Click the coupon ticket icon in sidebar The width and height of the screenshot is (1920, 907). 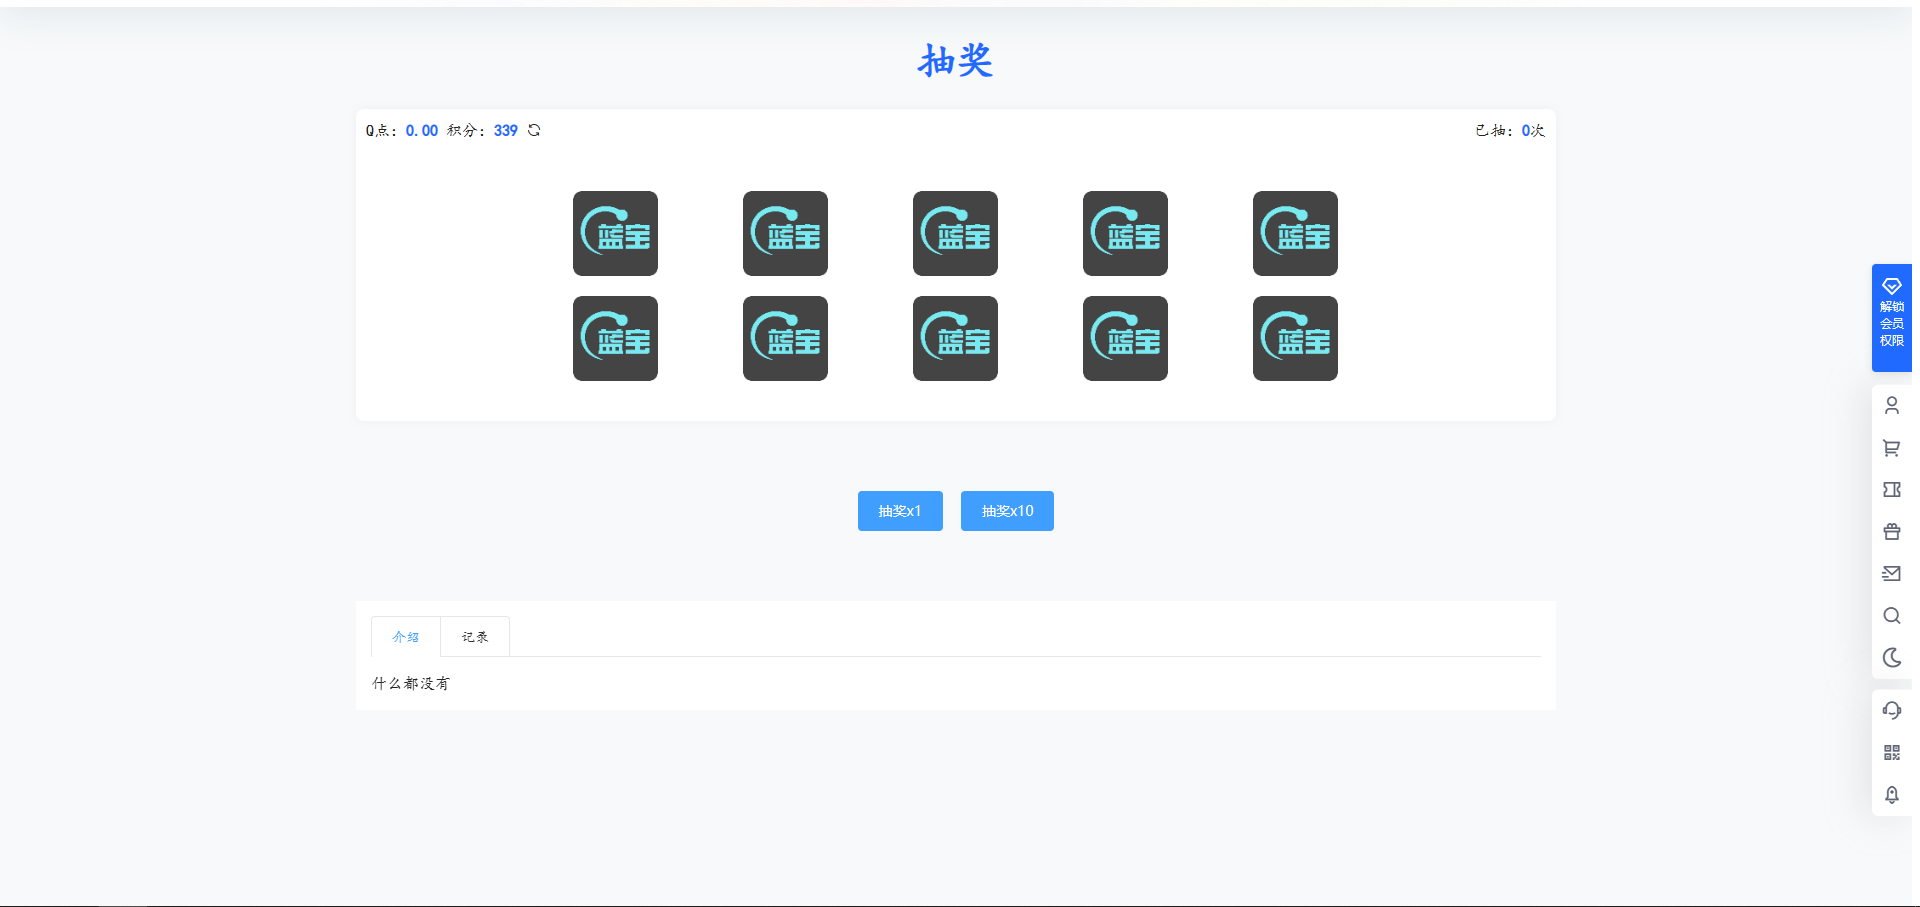coord(1891,490)
